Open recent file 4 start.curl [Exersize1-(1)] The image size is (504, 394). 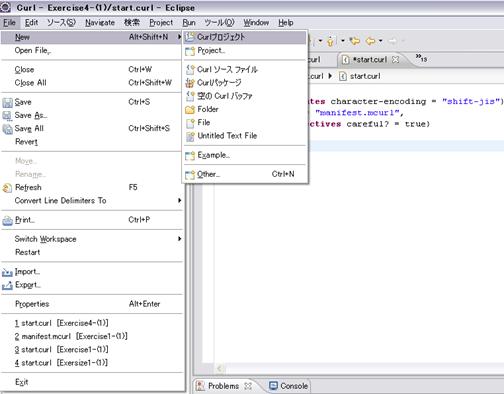92,363
